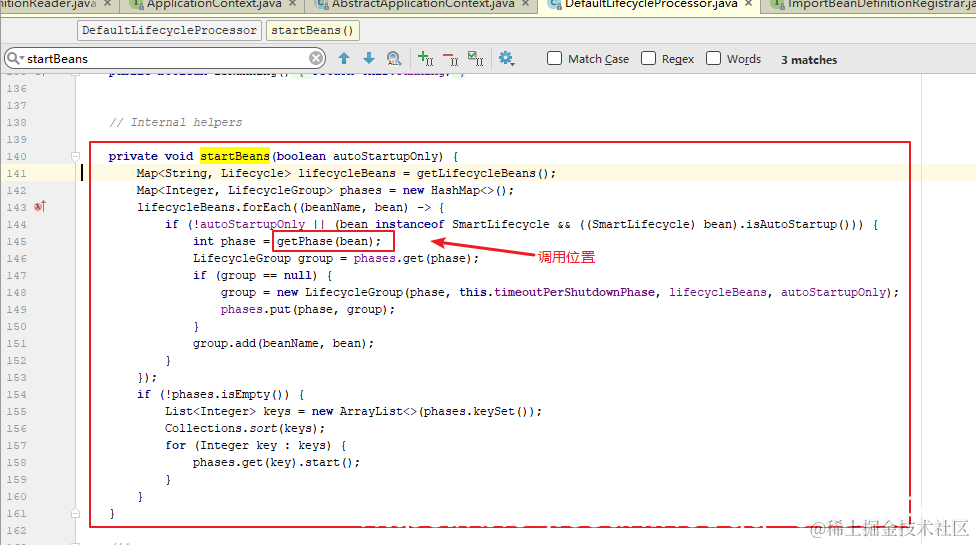Click line number 148 in the gutter
The image size is (976, 545).
tap(16, 292)
